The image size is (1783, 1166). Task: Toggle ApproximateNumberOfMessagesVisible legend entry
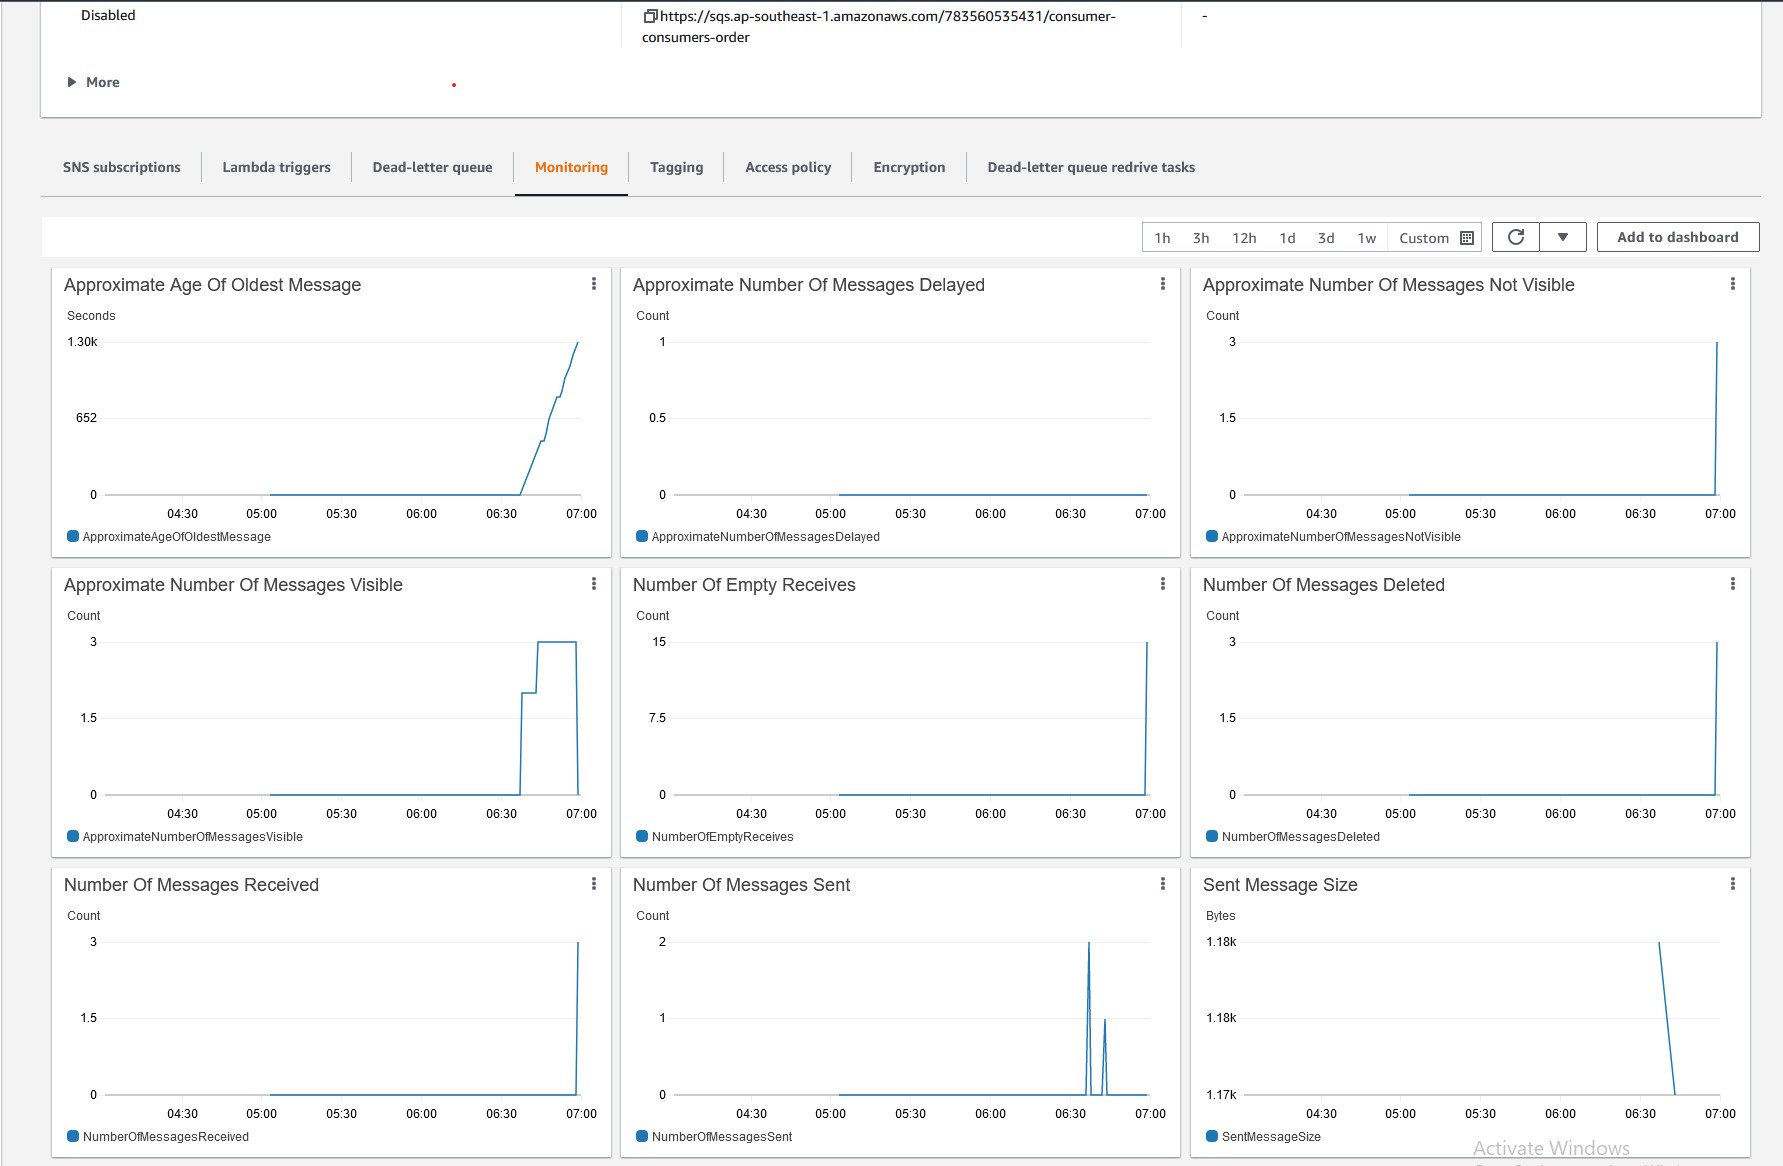pyautogui.click(x=185, y=836)
